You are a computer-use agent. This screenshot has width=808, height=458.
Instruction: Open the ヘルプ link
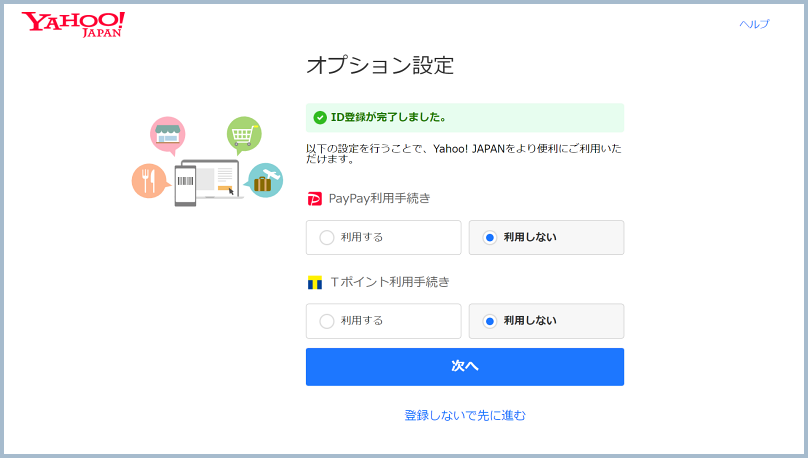tap(754, 24)
